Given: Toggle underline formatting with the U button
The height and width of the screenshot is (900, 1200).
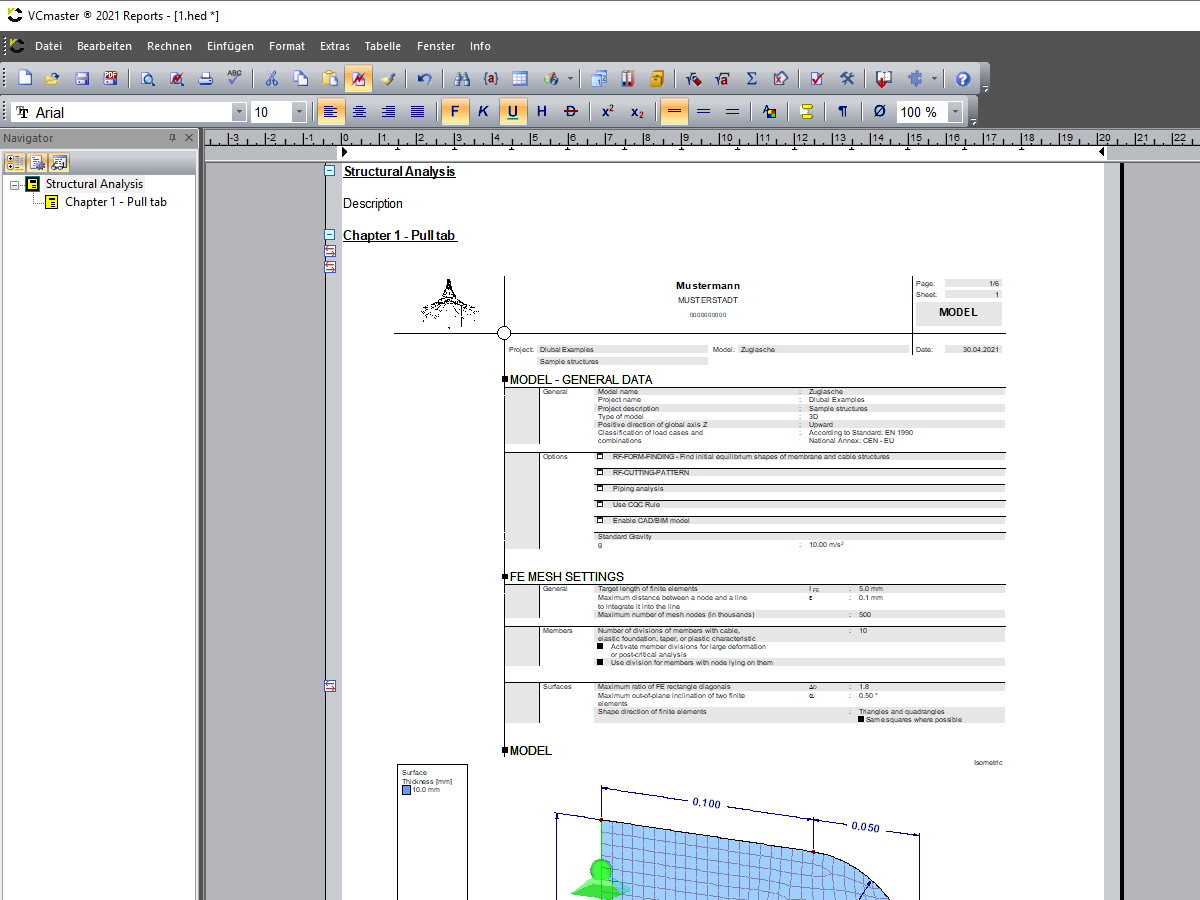Looking at the screenshot, I should (x=511, y=111).
